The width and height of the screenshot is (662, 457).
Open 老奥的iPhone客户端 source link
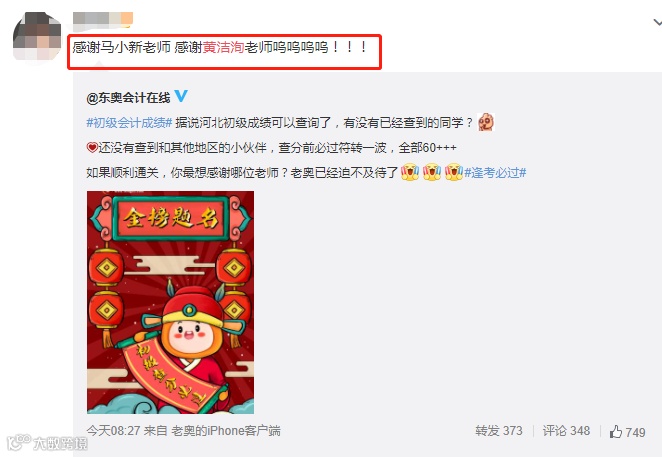(x=226, y=430)
